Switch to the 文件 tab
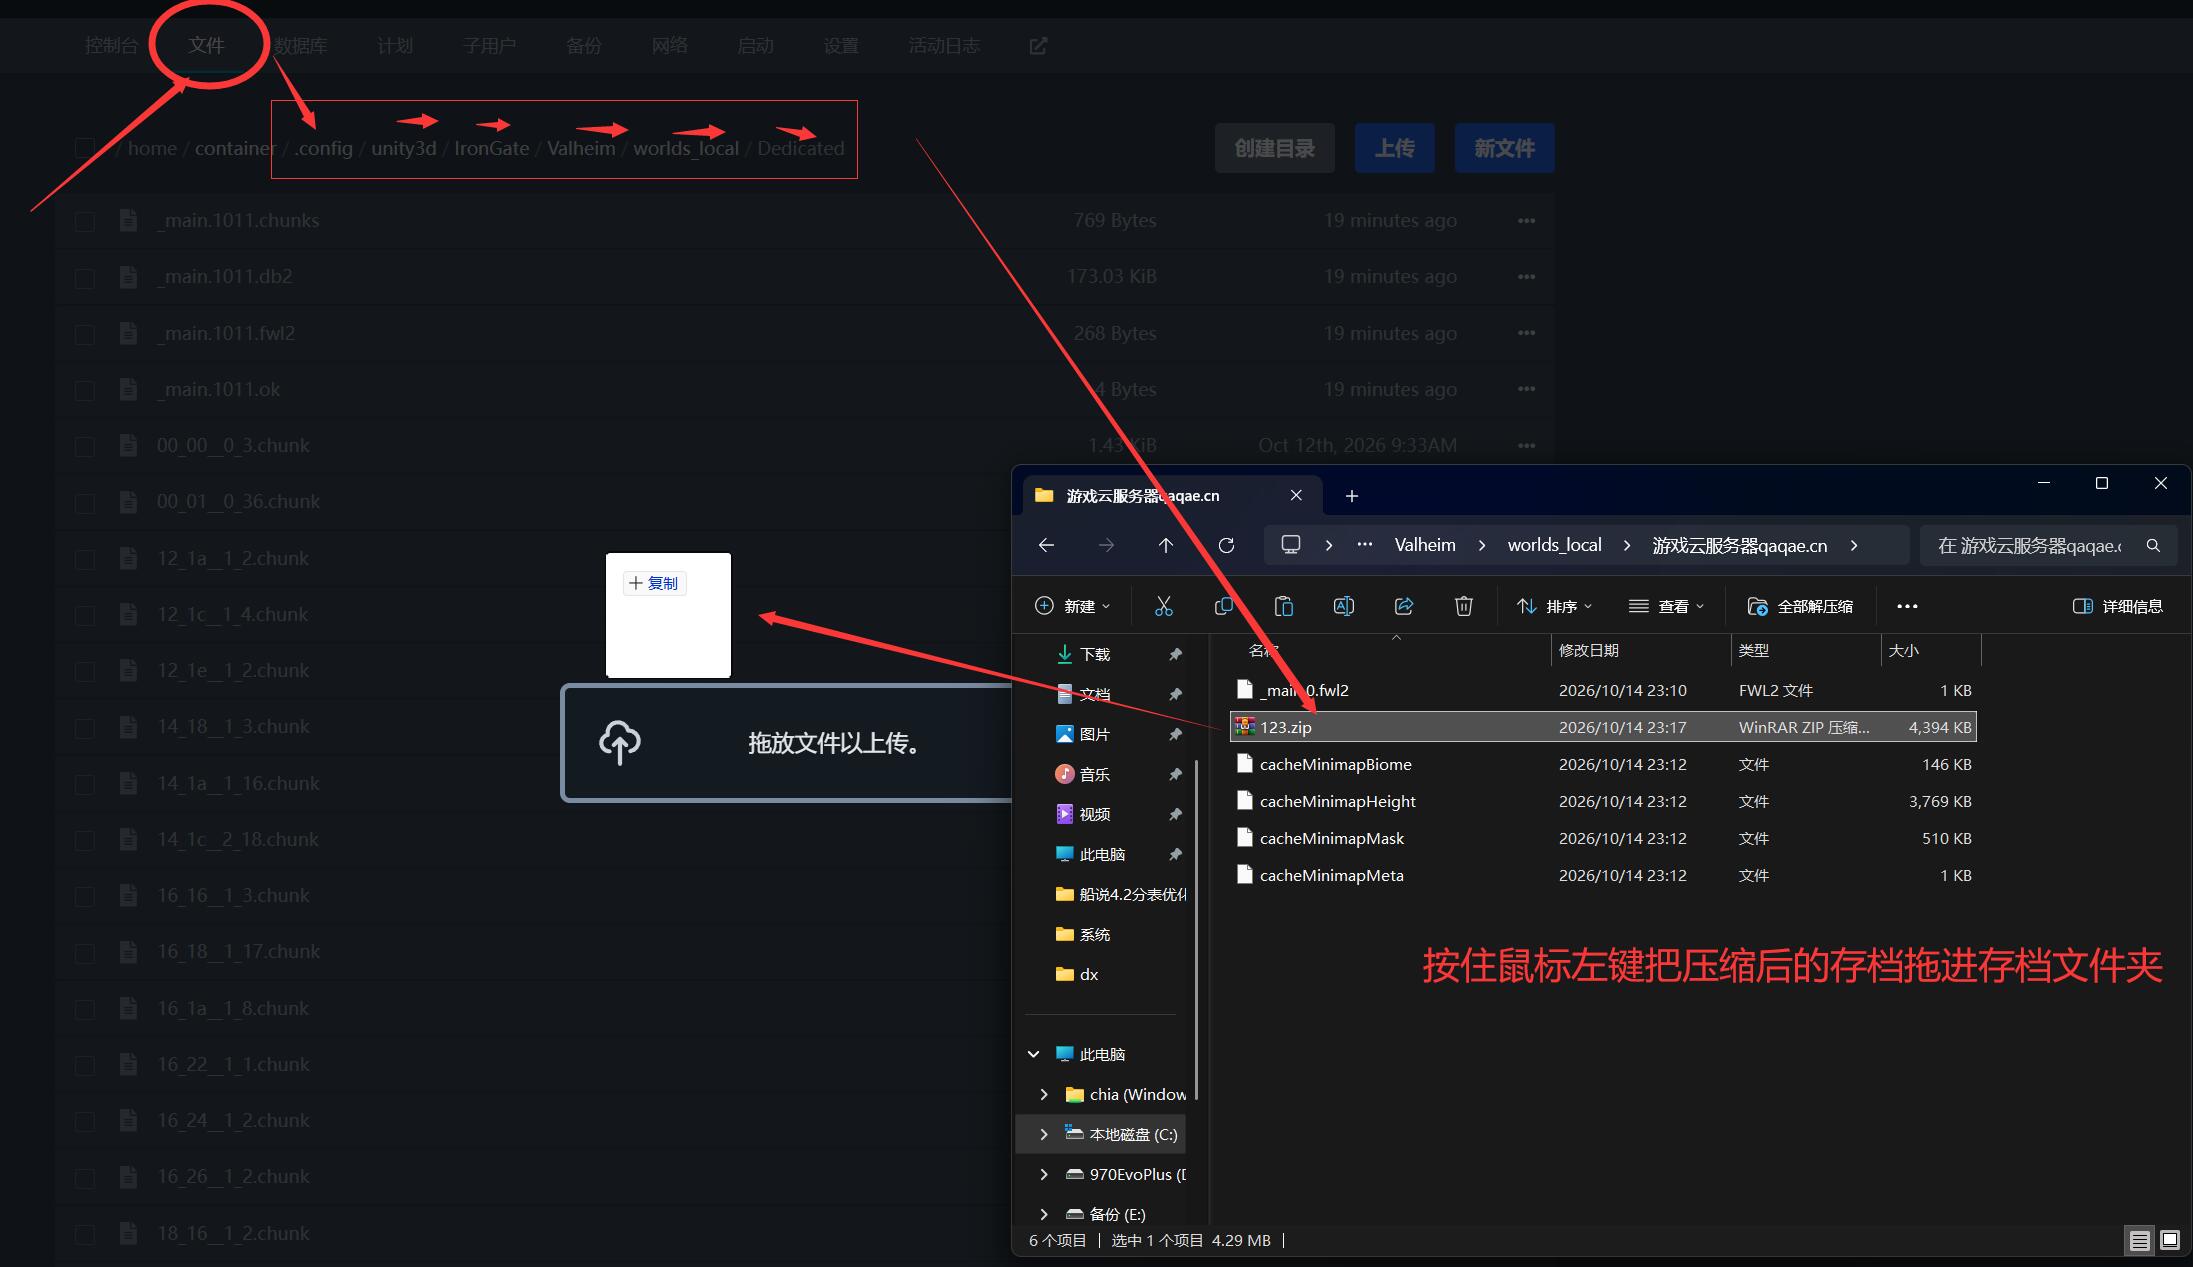Screen dimensions: 2193x1267 [x=207, y=46]
